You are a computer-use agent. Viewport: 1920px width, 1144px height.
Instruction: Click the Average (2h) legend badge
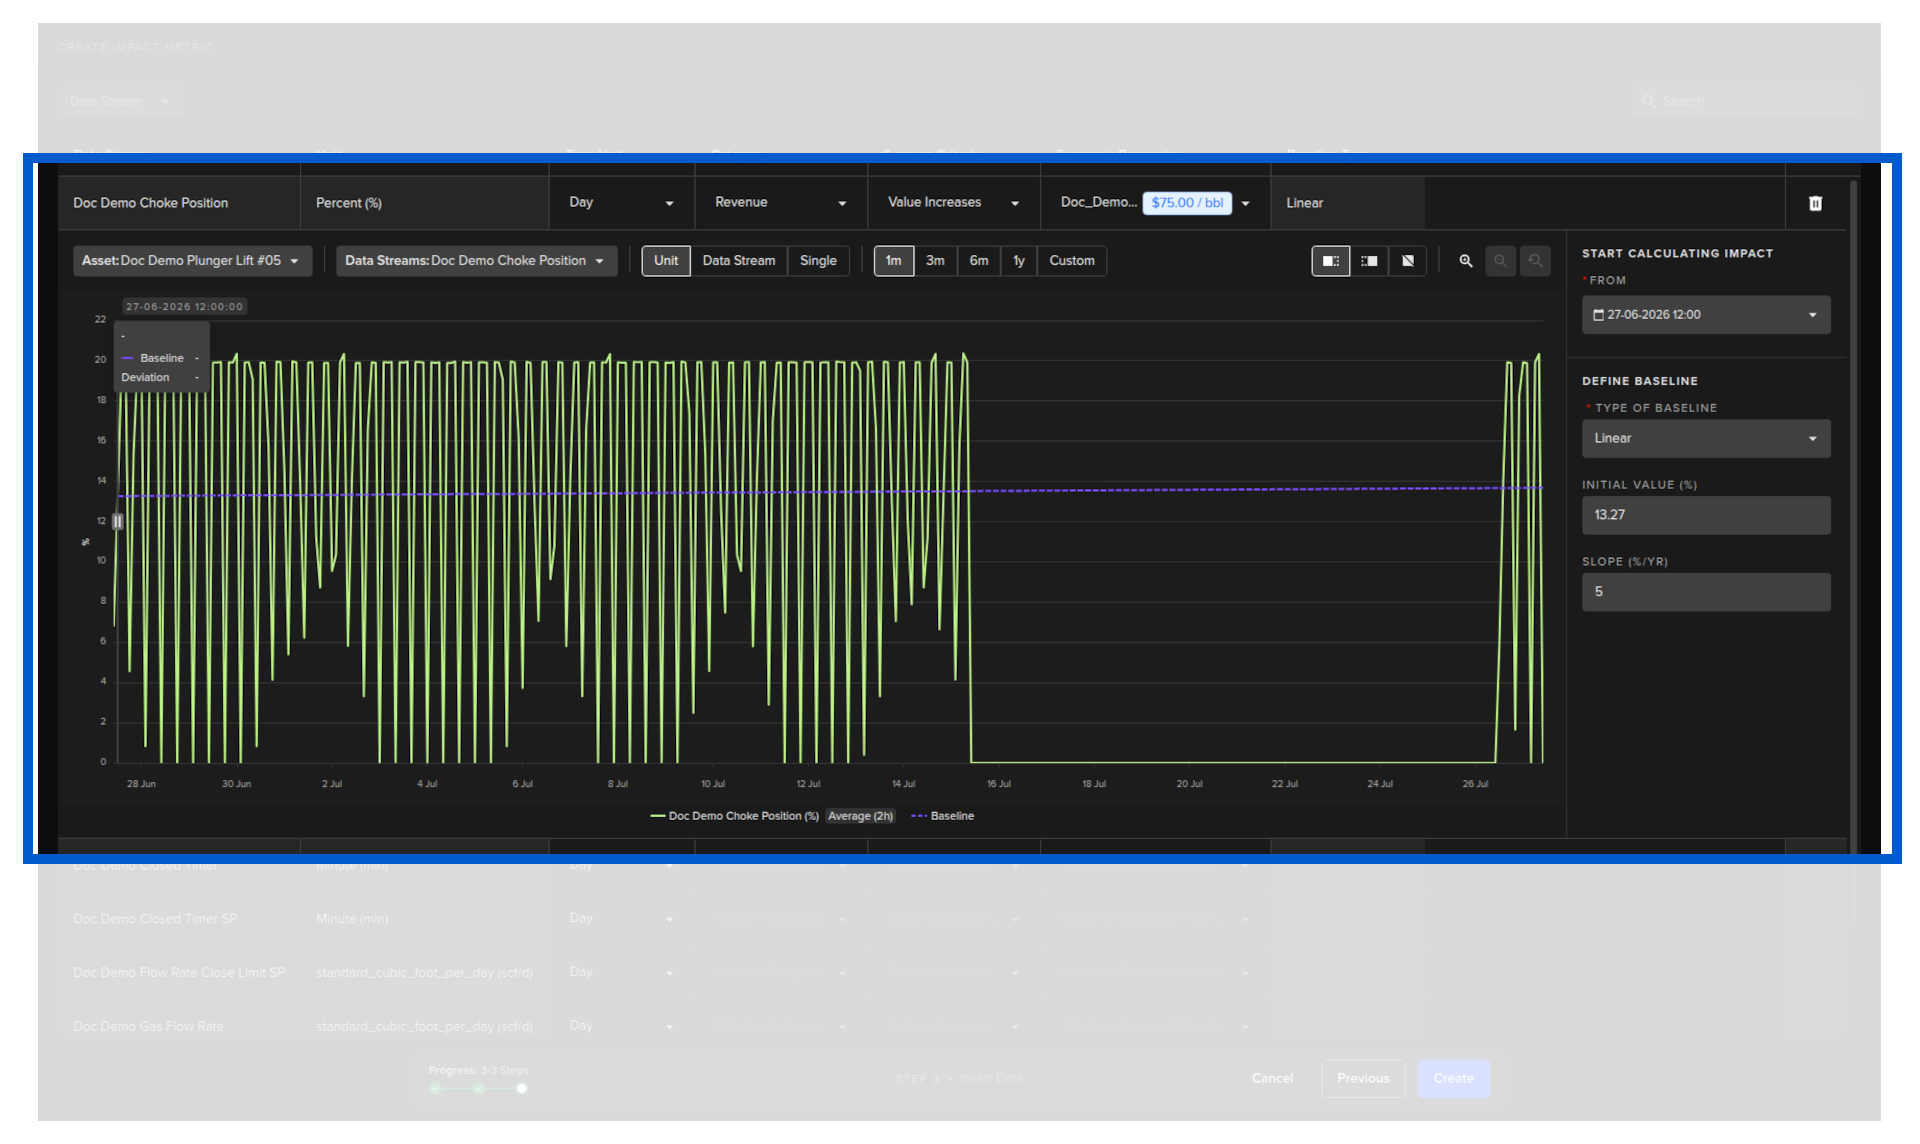point(860,816)
